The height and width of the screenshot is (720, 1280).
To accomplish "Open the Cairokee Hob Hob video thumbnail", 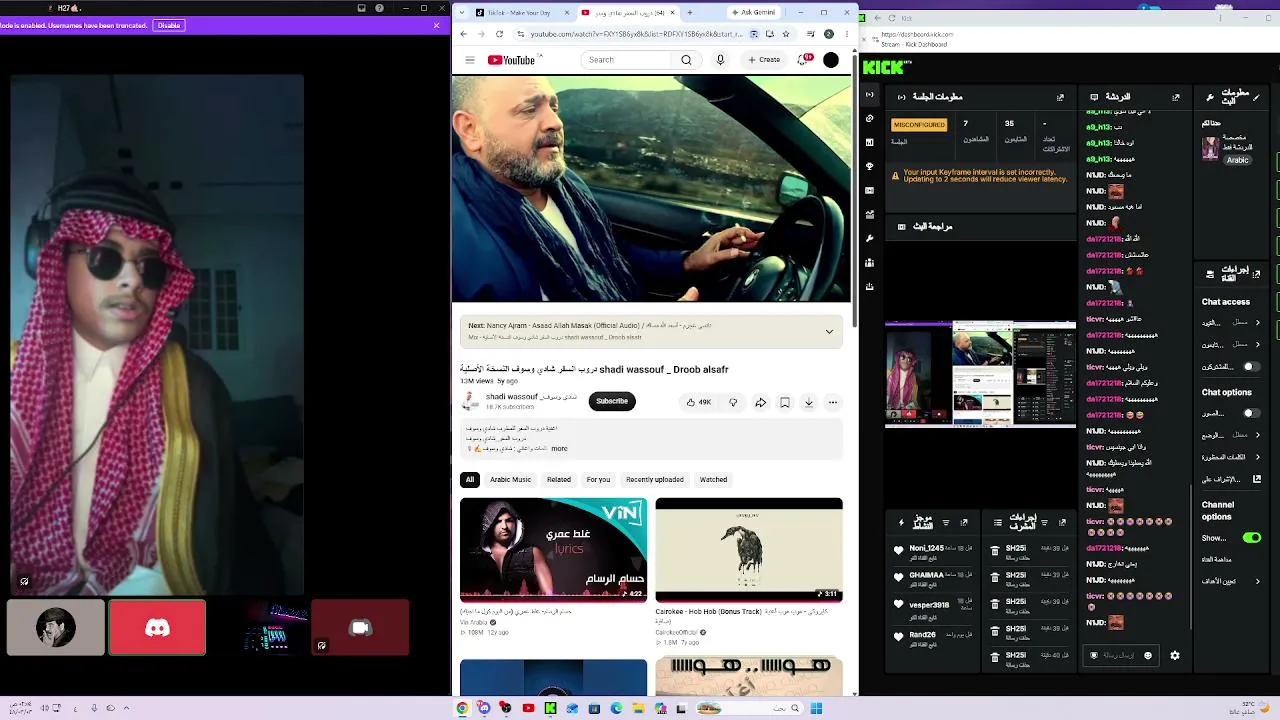I will [x=749, y=550].
